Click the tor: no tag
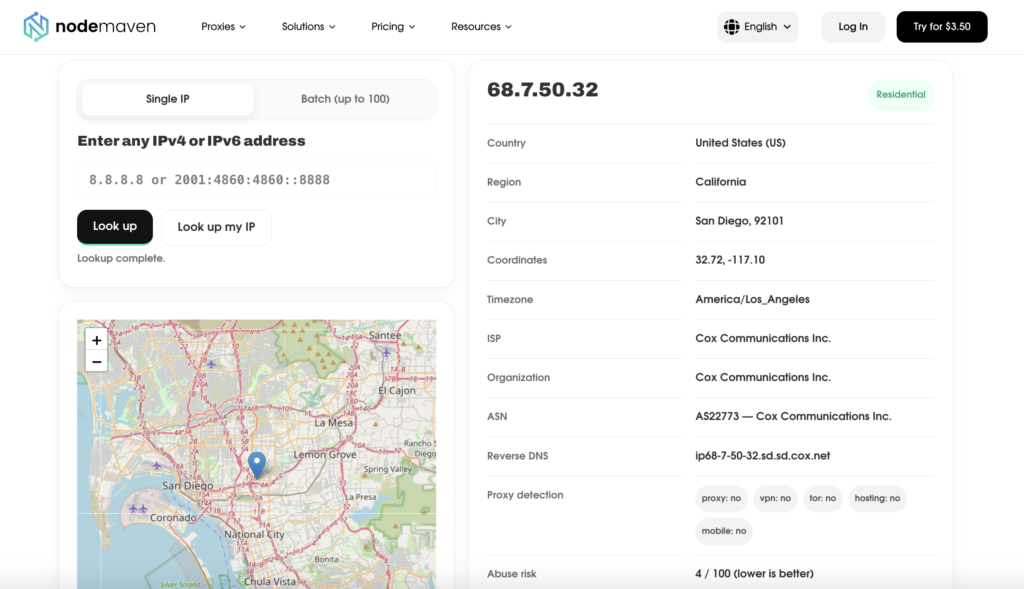 point(822,498)
